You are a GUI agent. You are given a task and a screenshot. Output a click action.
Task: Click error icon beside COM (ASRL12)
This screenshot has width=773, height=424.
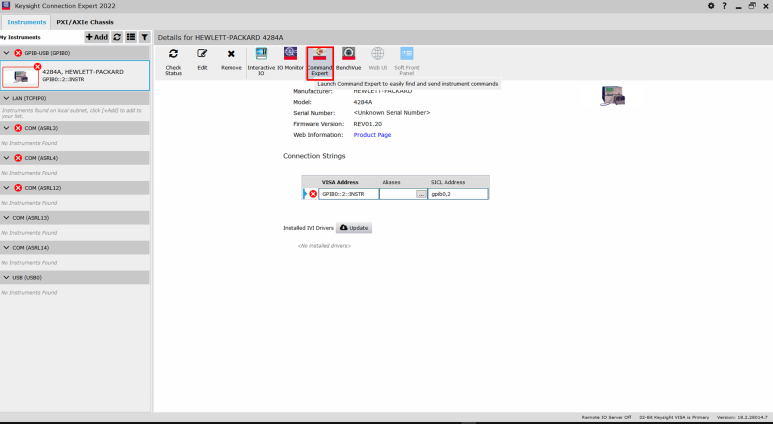coord(18,188)
